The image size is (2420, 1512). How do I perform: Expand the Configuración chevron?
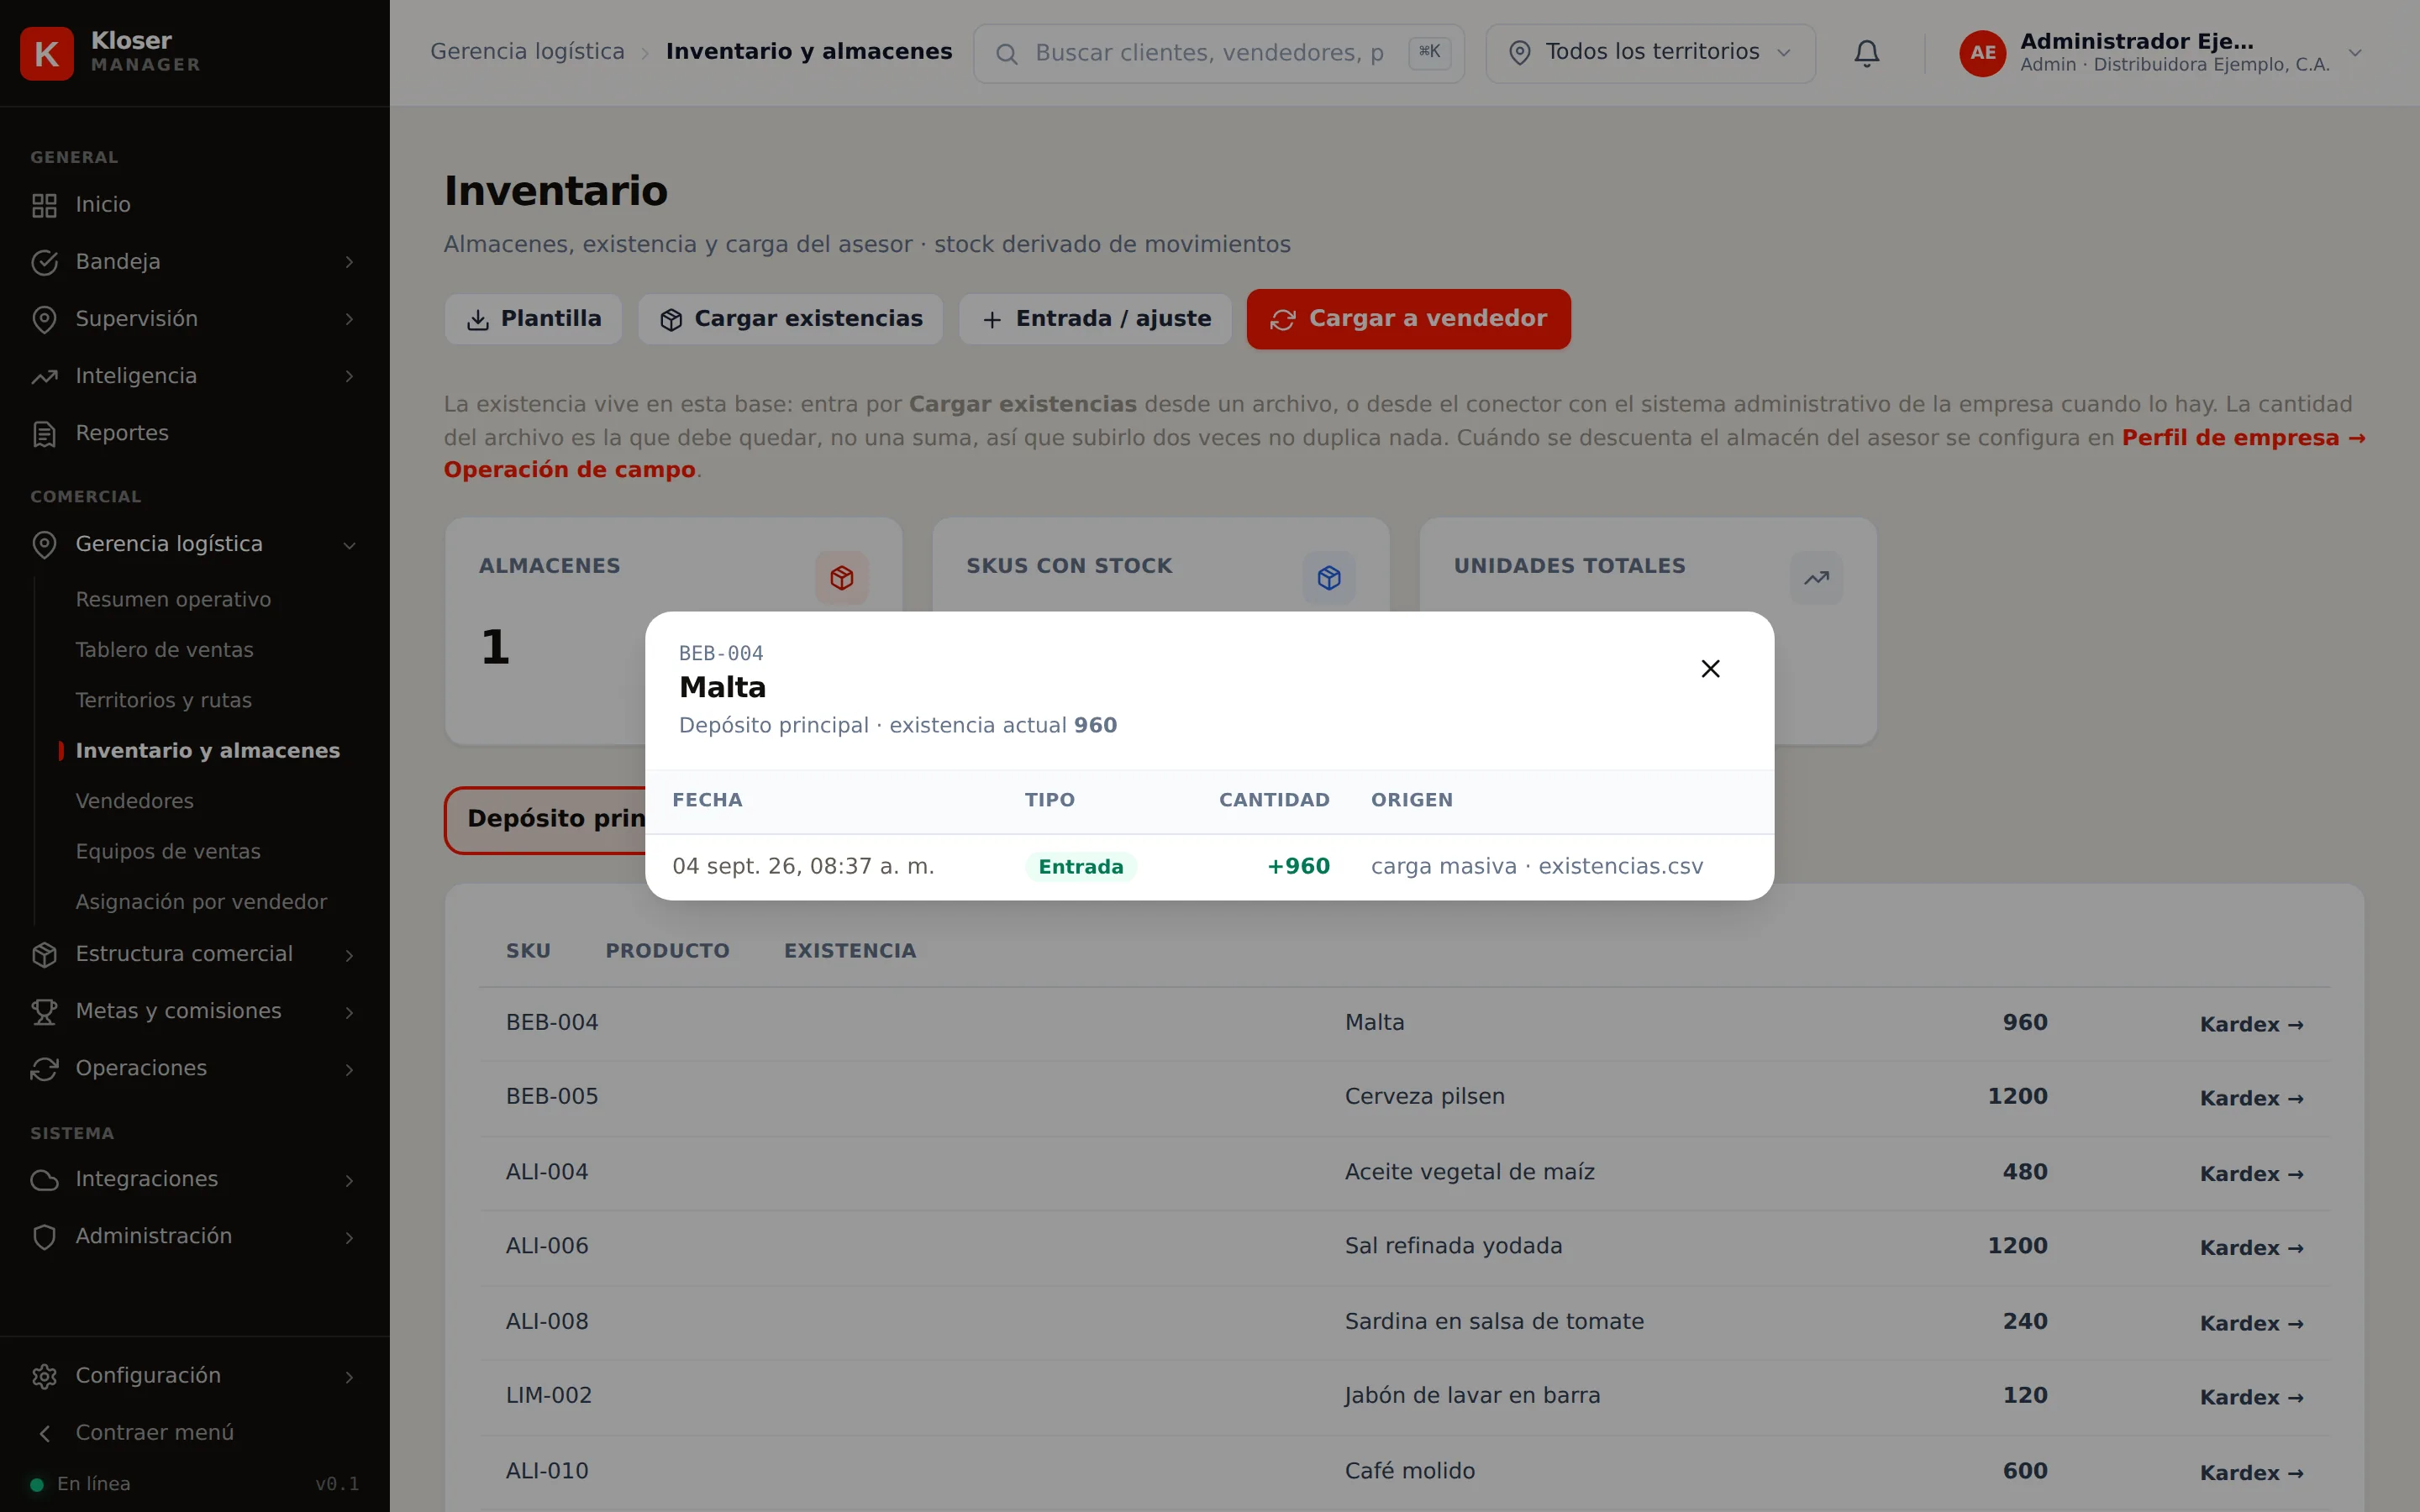pyautogui.click(x=349, y=1377)
